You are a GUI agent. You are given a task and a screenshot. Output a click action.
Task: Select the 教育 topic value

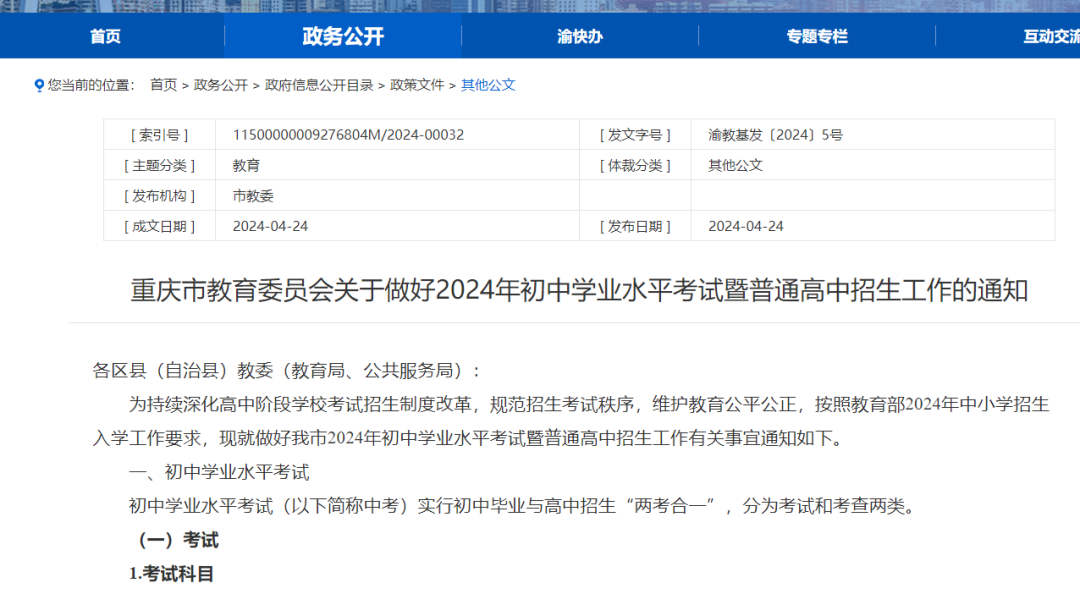(246, 165)
